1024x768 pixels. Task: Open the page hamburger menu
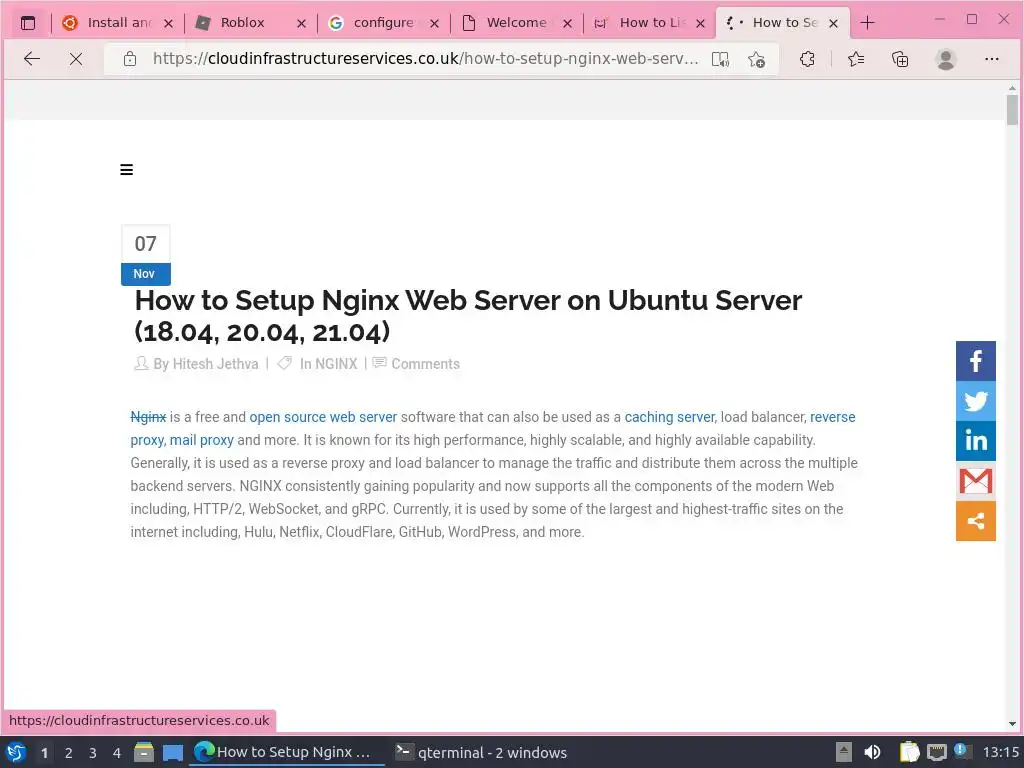coord(127,170)
